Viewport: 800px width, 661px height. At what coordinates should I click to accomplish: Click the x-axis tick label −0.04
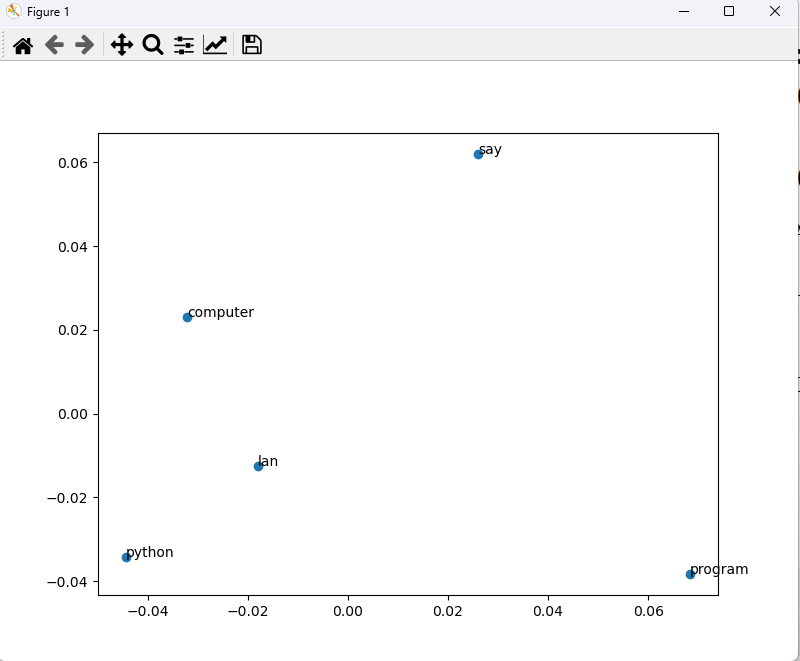point(148,611)
